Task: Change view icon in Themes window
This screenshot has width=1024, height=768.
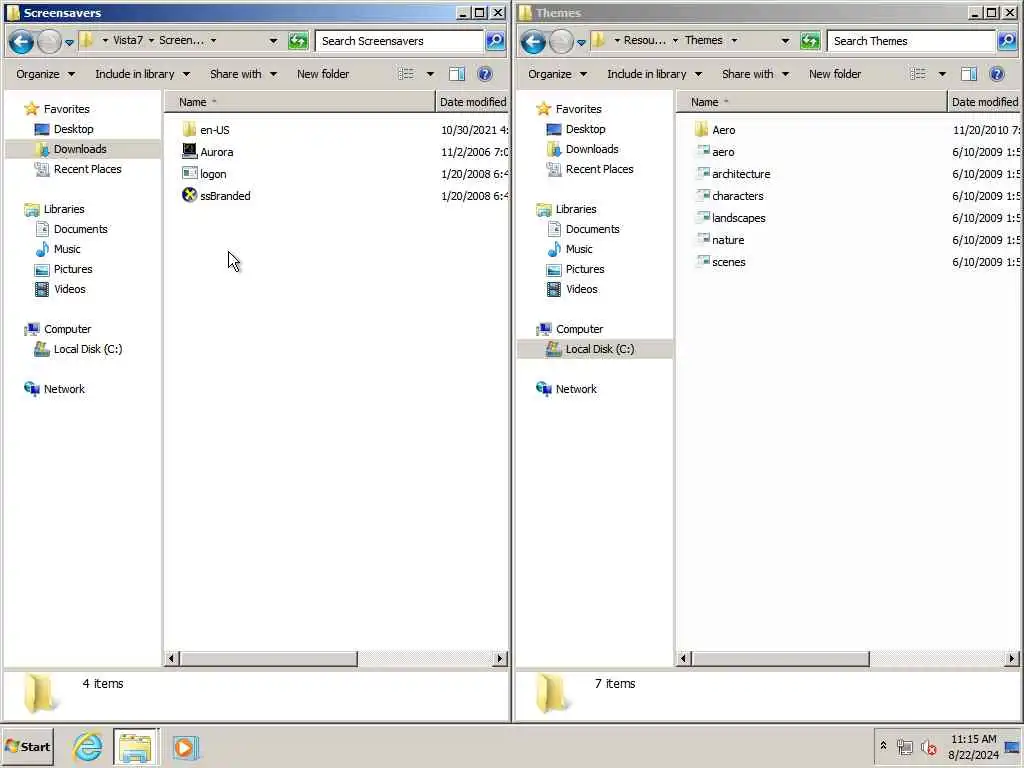Action: tap(918, 74)
